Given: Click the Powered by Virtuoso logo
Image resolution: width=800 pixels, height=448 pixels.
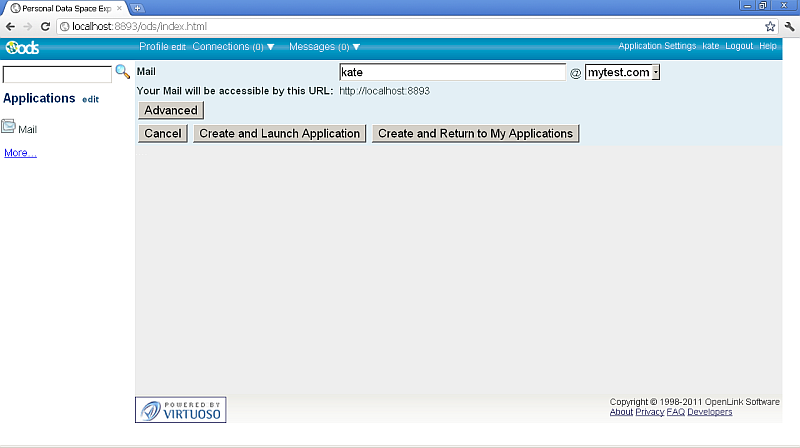Looking at the screenshot, I should pyautogui.click(x=181, y=409).
